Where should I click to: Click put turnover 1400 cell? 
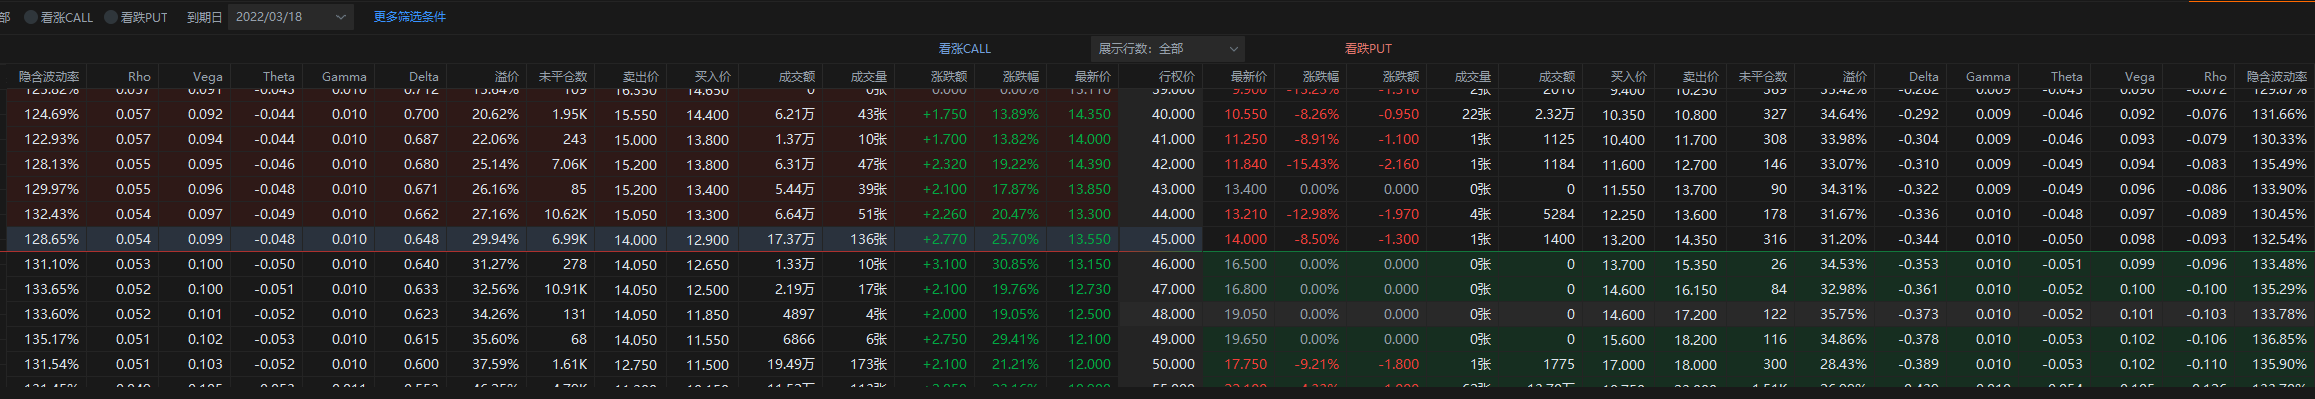[x=1559, y=239]
